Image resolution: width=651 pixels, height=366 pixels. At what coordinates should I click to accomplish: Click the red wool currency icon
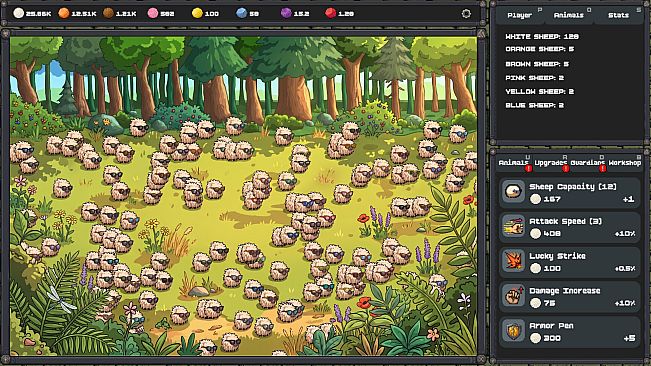330,13
